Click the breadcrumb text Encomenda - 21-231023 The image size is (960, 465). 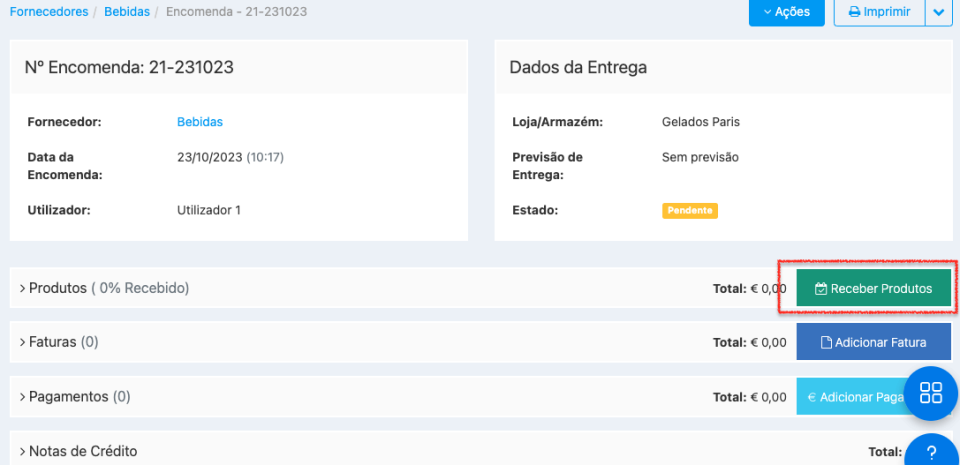[236, 12]
